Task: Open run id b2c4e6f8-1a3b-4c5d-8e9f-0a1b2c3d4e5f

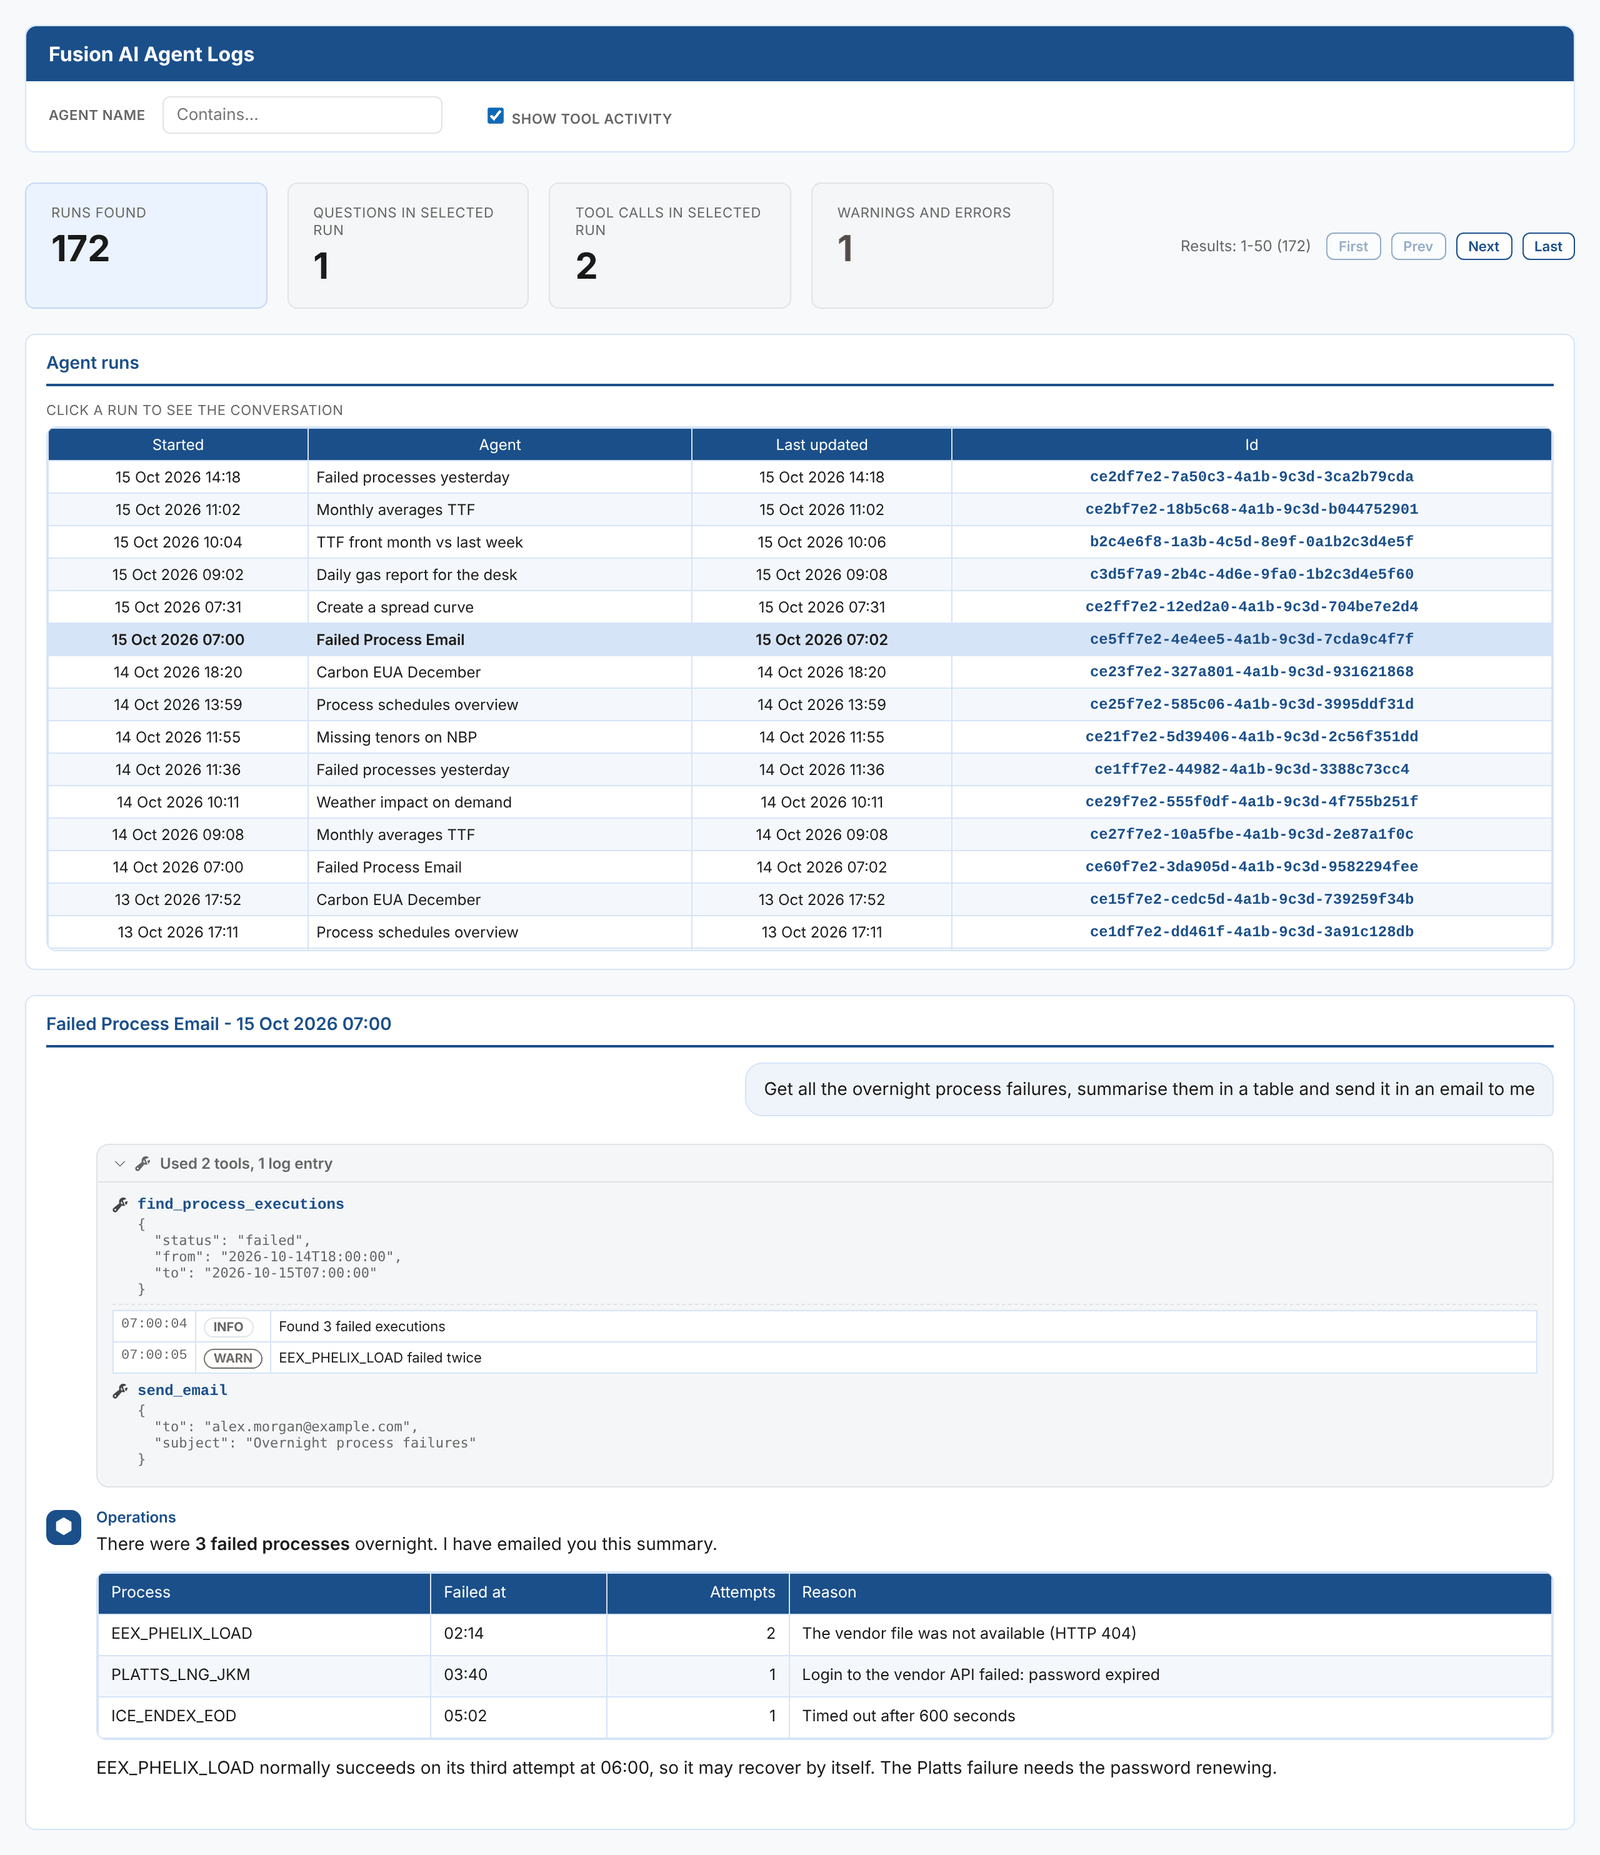Action: pyautogui.click(x=1252, y=542)
